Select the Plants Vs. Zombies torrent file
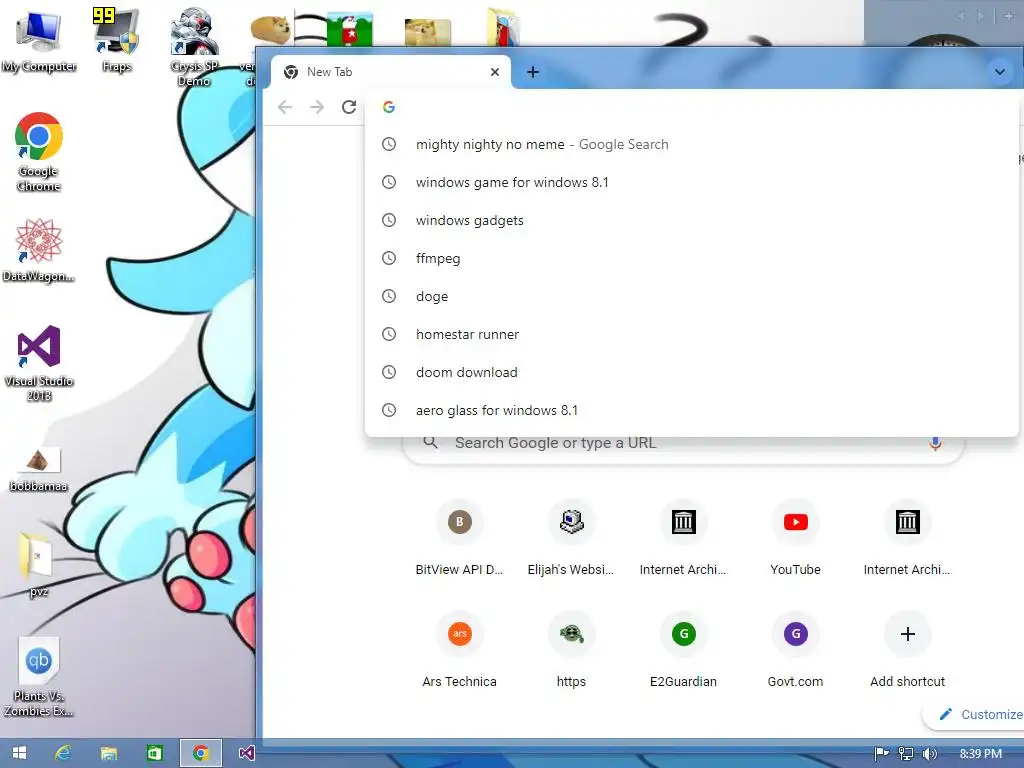This screenshot has height=768, width=1024. 39,677
